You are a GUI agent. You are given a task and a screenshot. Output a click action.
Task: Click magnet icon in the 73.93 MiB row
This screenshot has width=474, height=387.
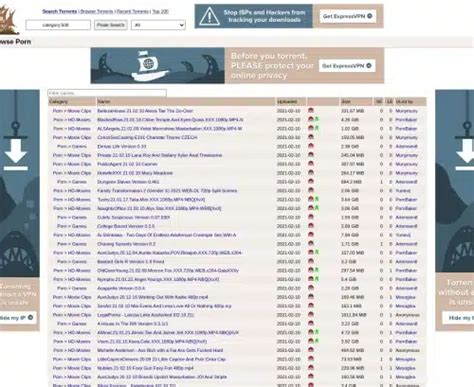click(x=311, y=359)
